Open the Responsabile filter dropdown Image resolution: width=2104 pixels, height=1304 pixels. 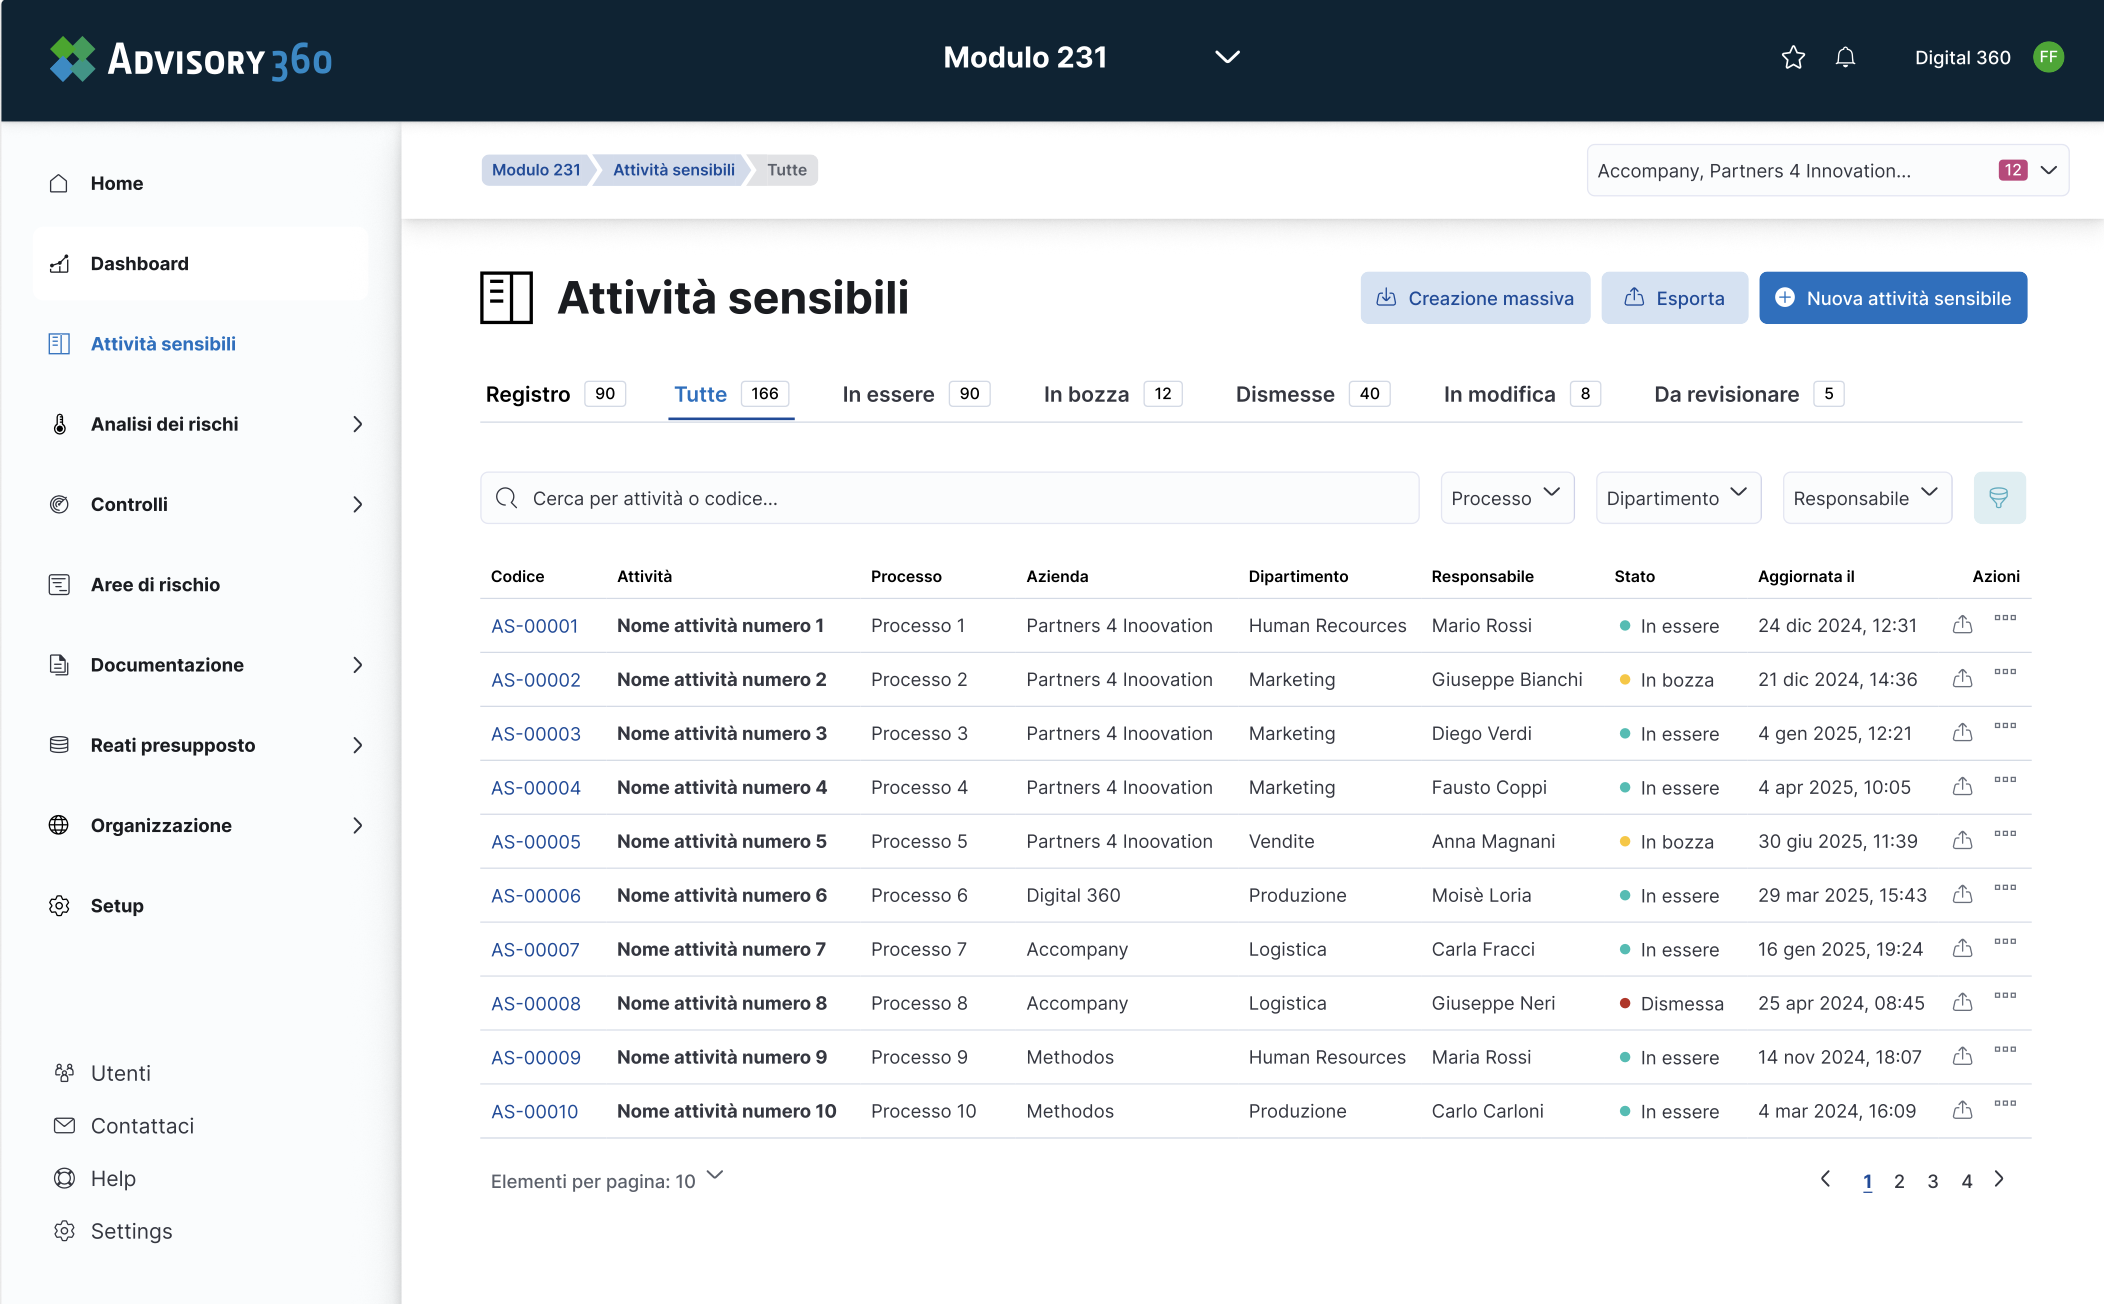[1866, 498]
